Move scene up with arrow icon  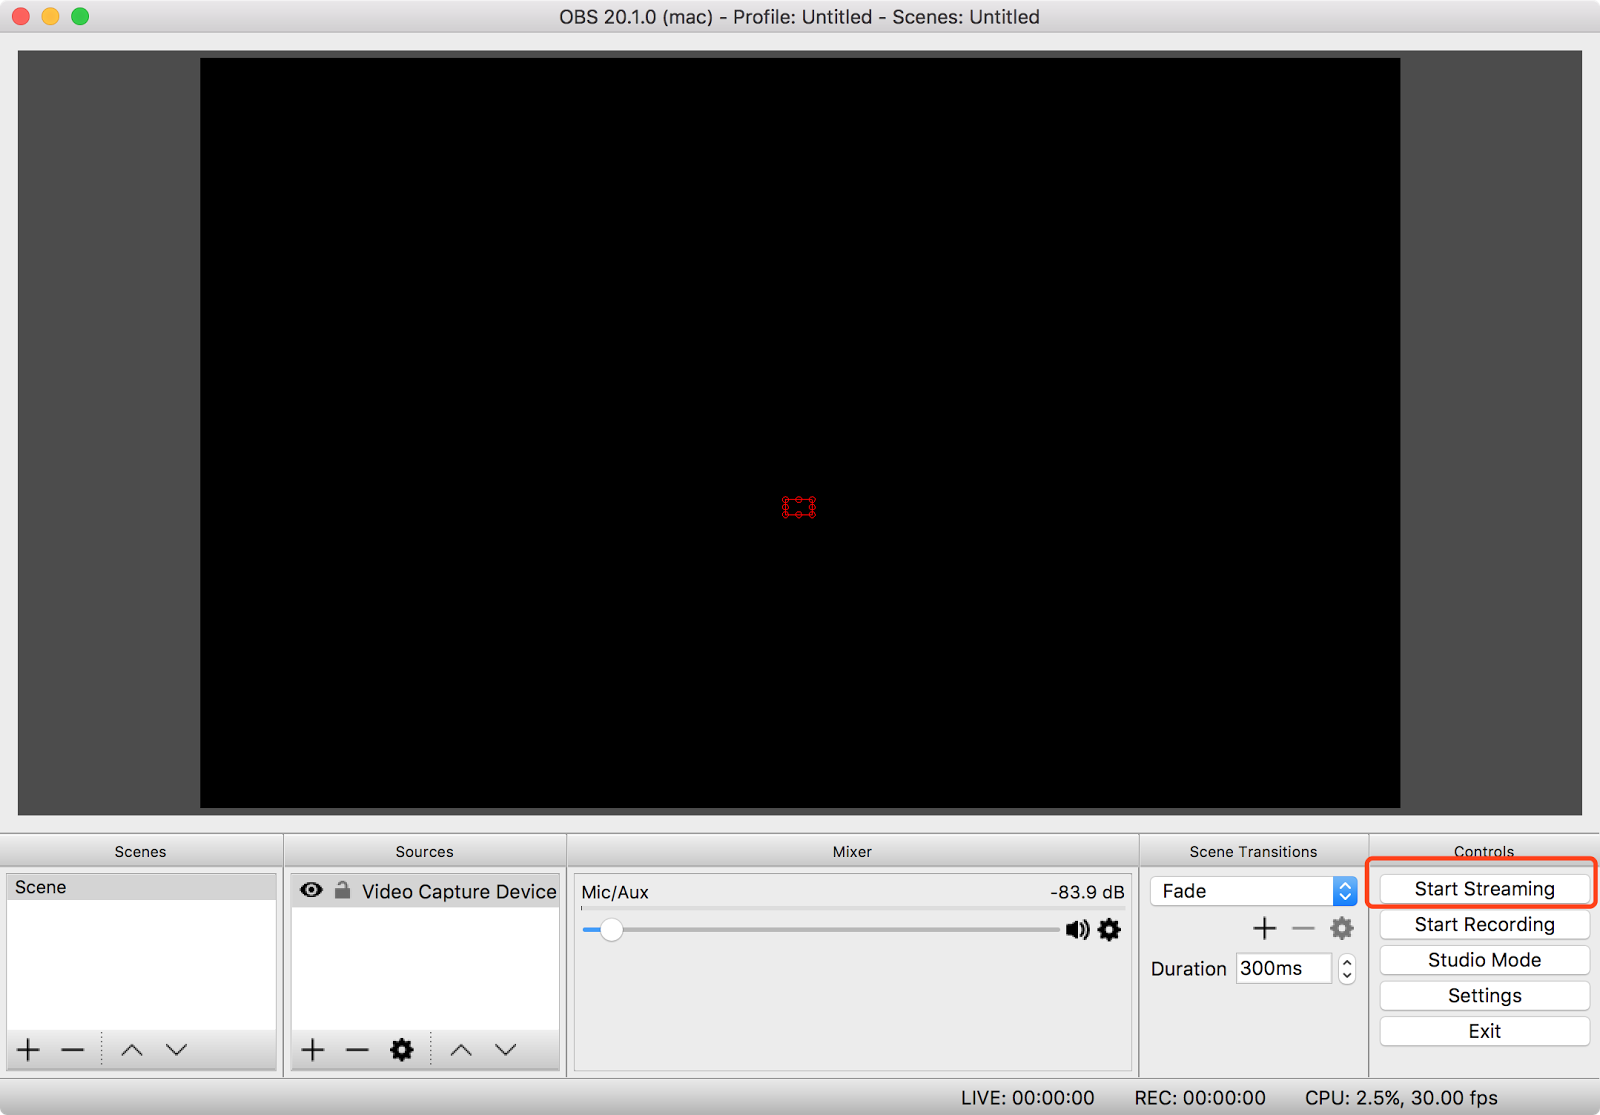[132, 1049]
